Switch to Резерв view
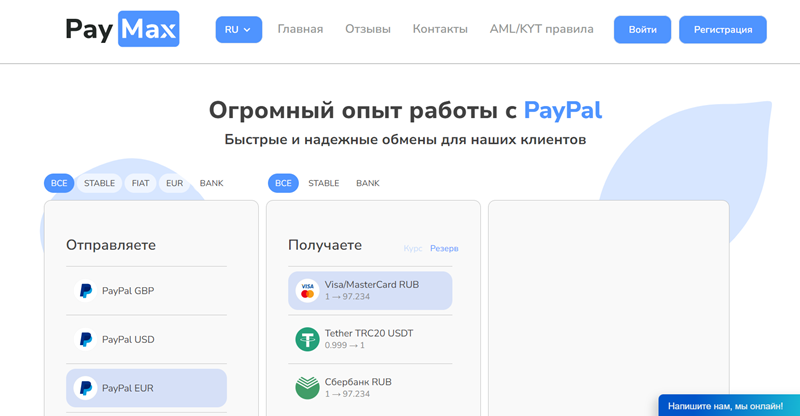This screenshot has height=416, width=800. click(444, 249)
